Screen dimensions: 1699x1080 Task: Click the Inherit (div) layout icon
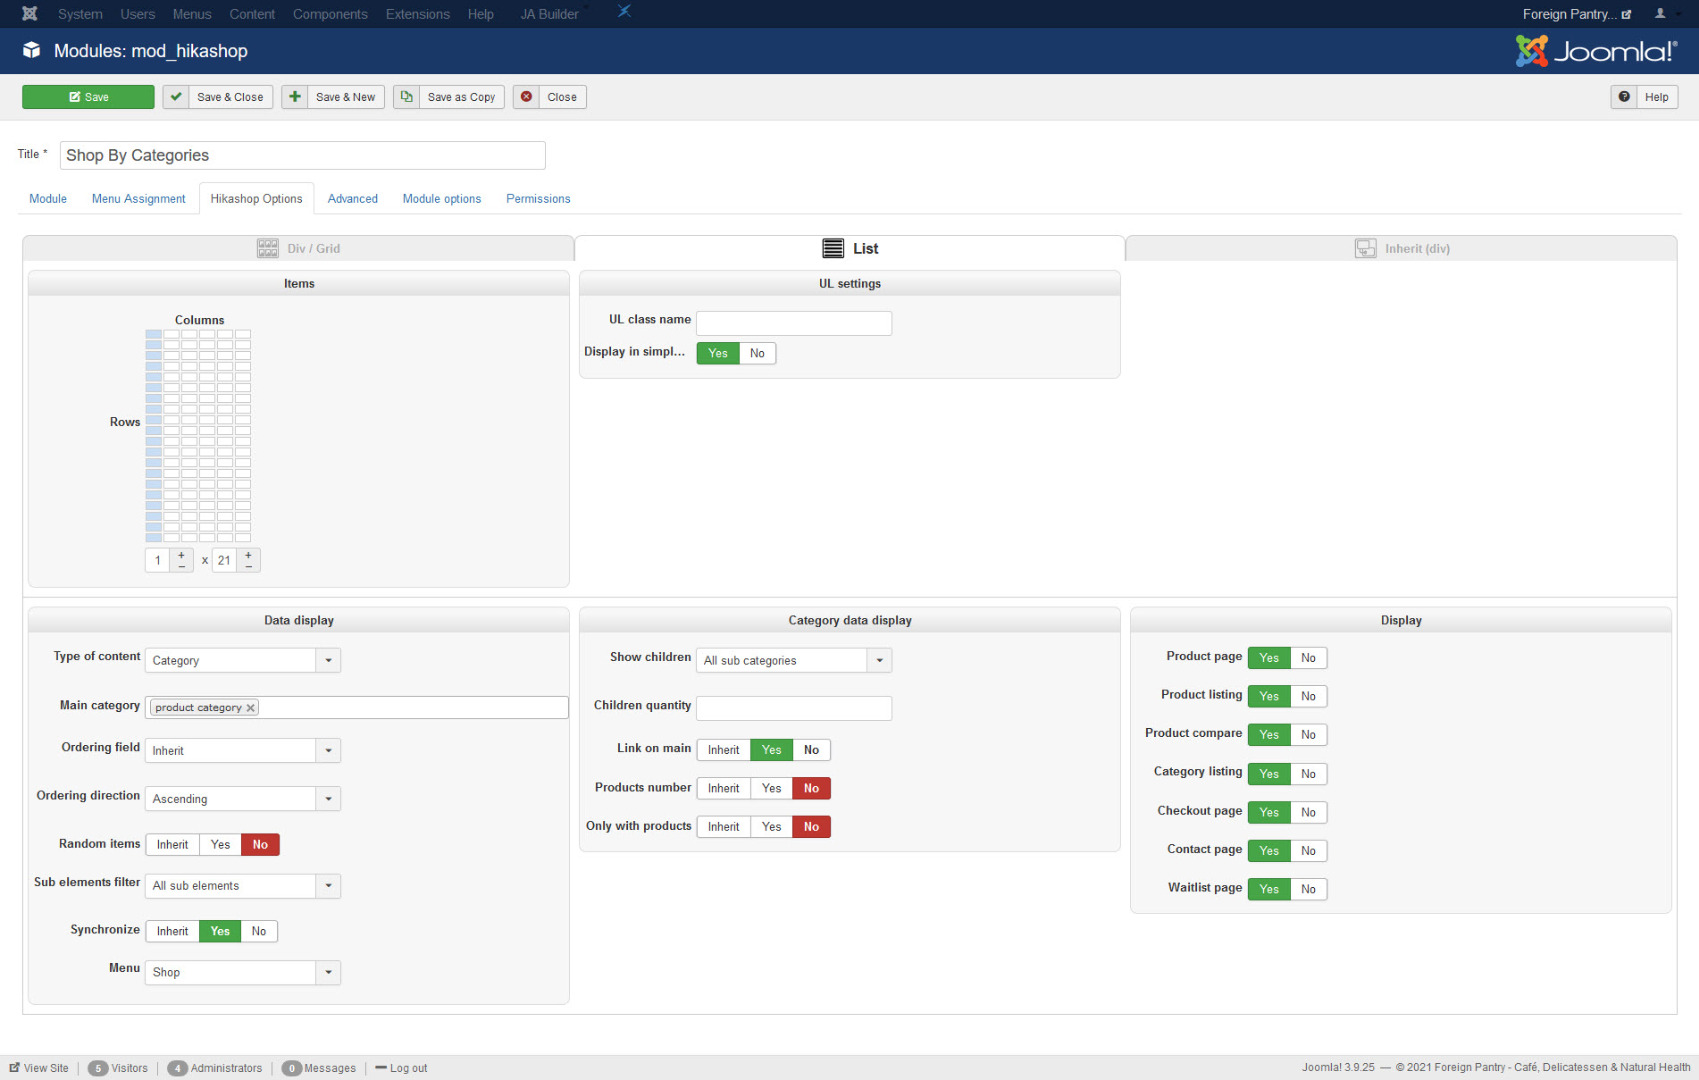pos(1366,249)
